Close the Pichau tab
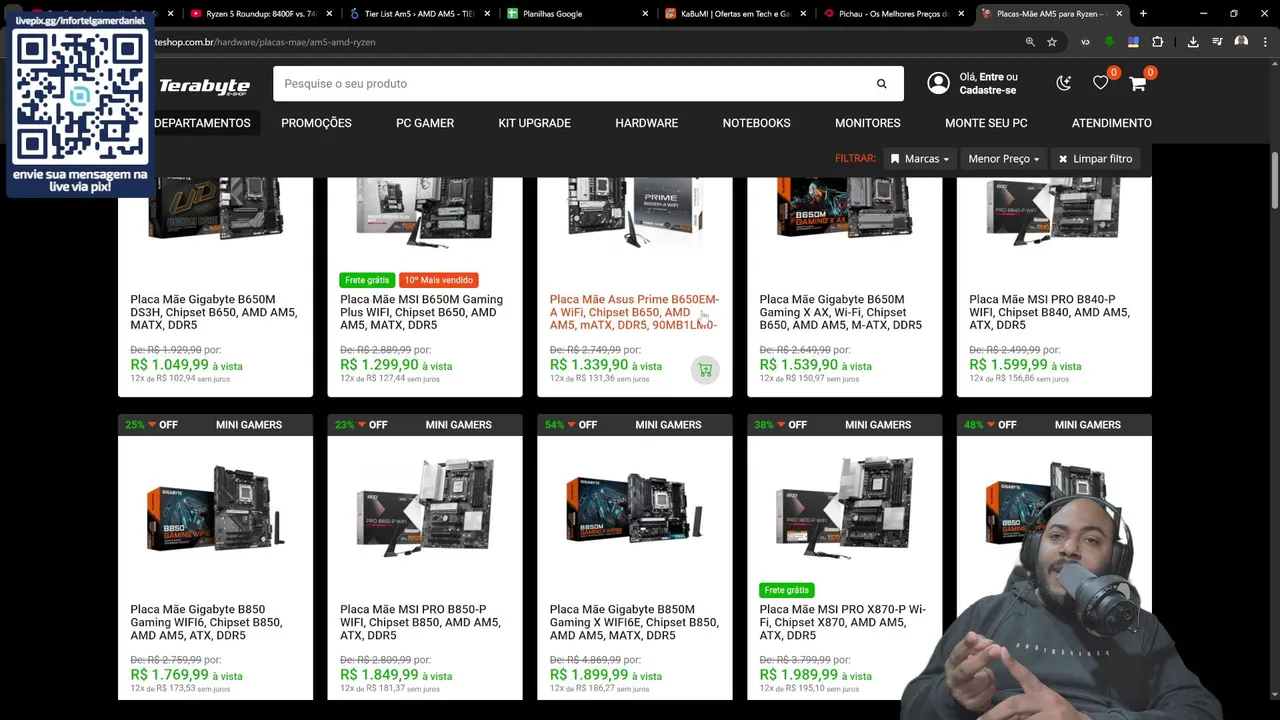The image size is (1280, 720). click(x=961, y=14)
